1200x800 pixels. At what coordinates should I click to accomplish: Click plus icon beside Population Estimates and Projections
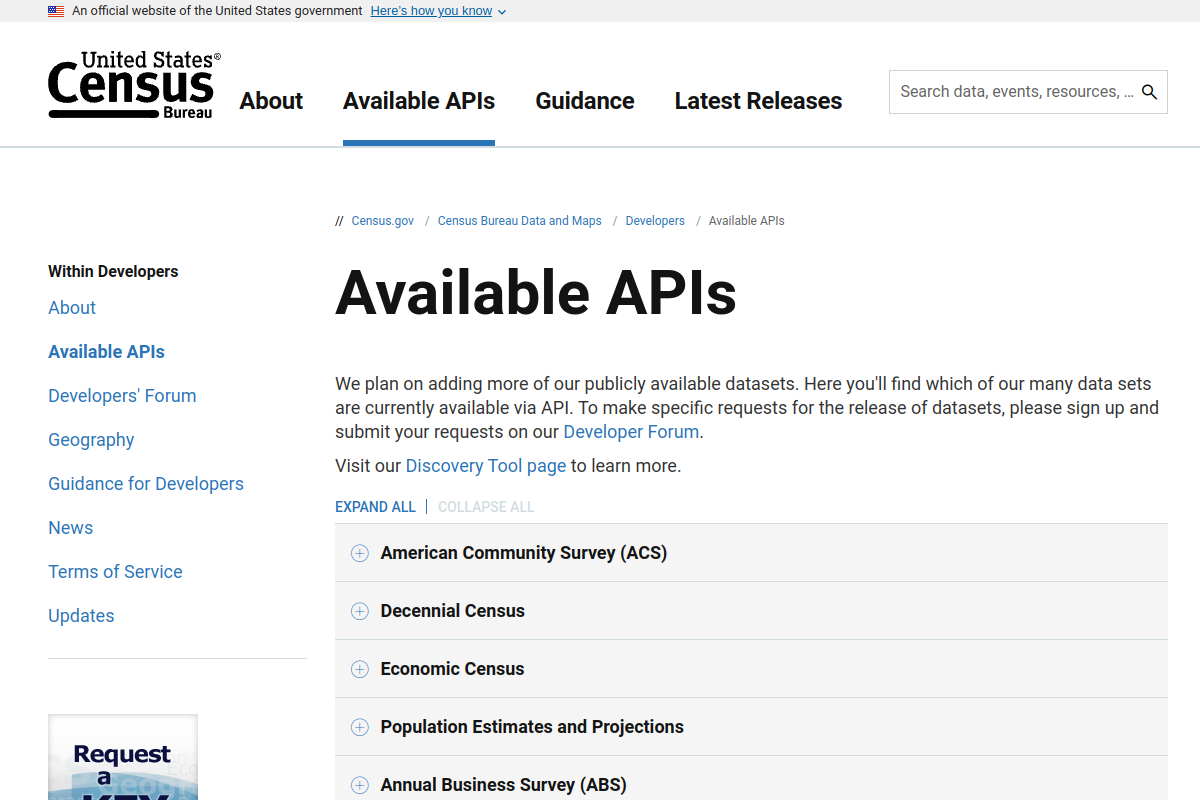[360, 727]
